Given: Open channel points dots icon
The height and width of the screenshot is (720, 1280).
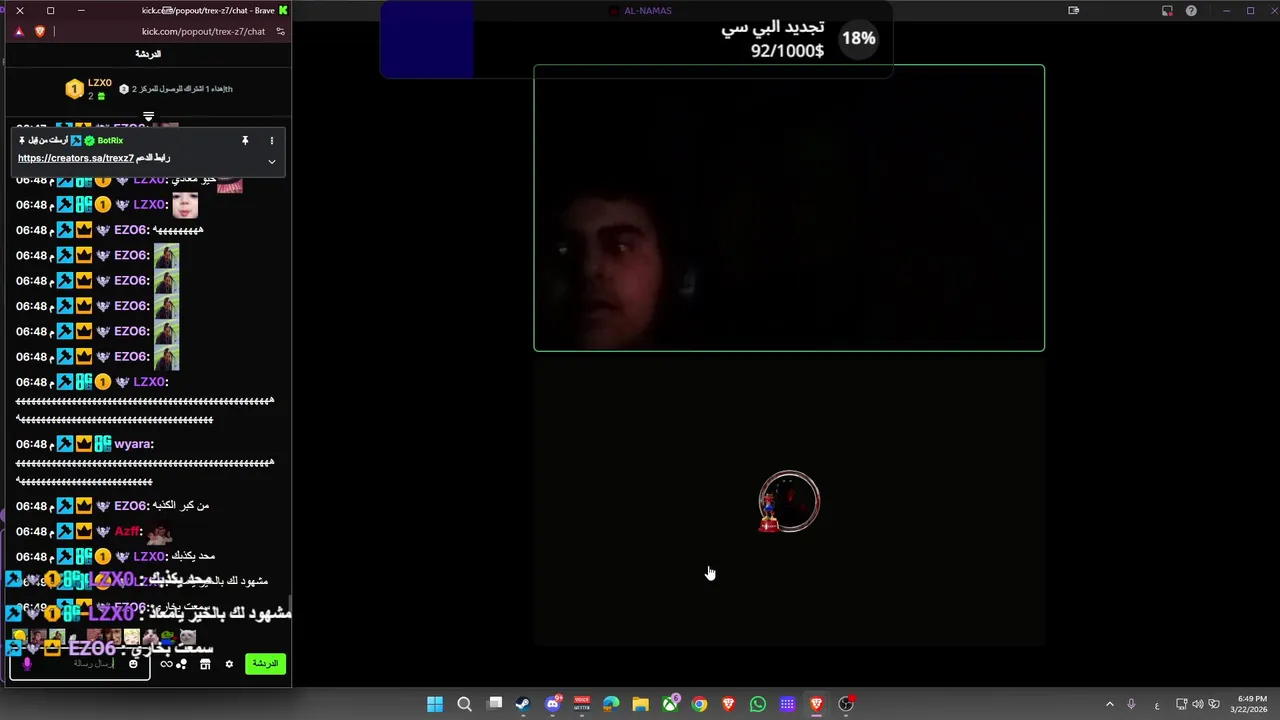Looking at the screenshot, I should pos(182,664).
